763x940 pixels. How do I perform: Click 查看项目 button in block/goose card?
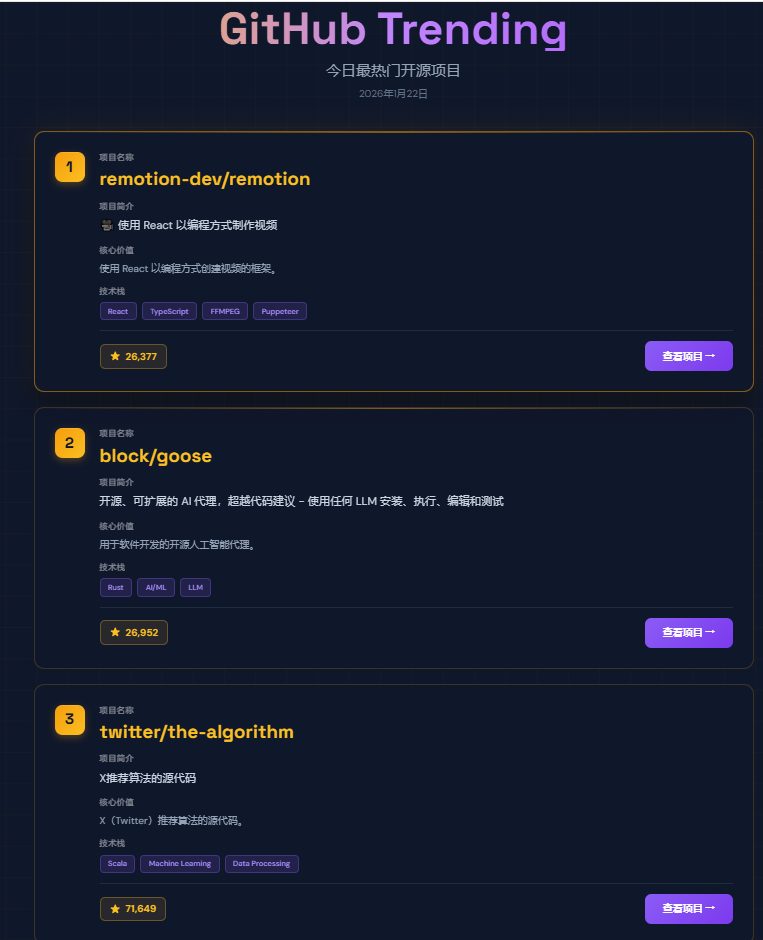(688, 632)
